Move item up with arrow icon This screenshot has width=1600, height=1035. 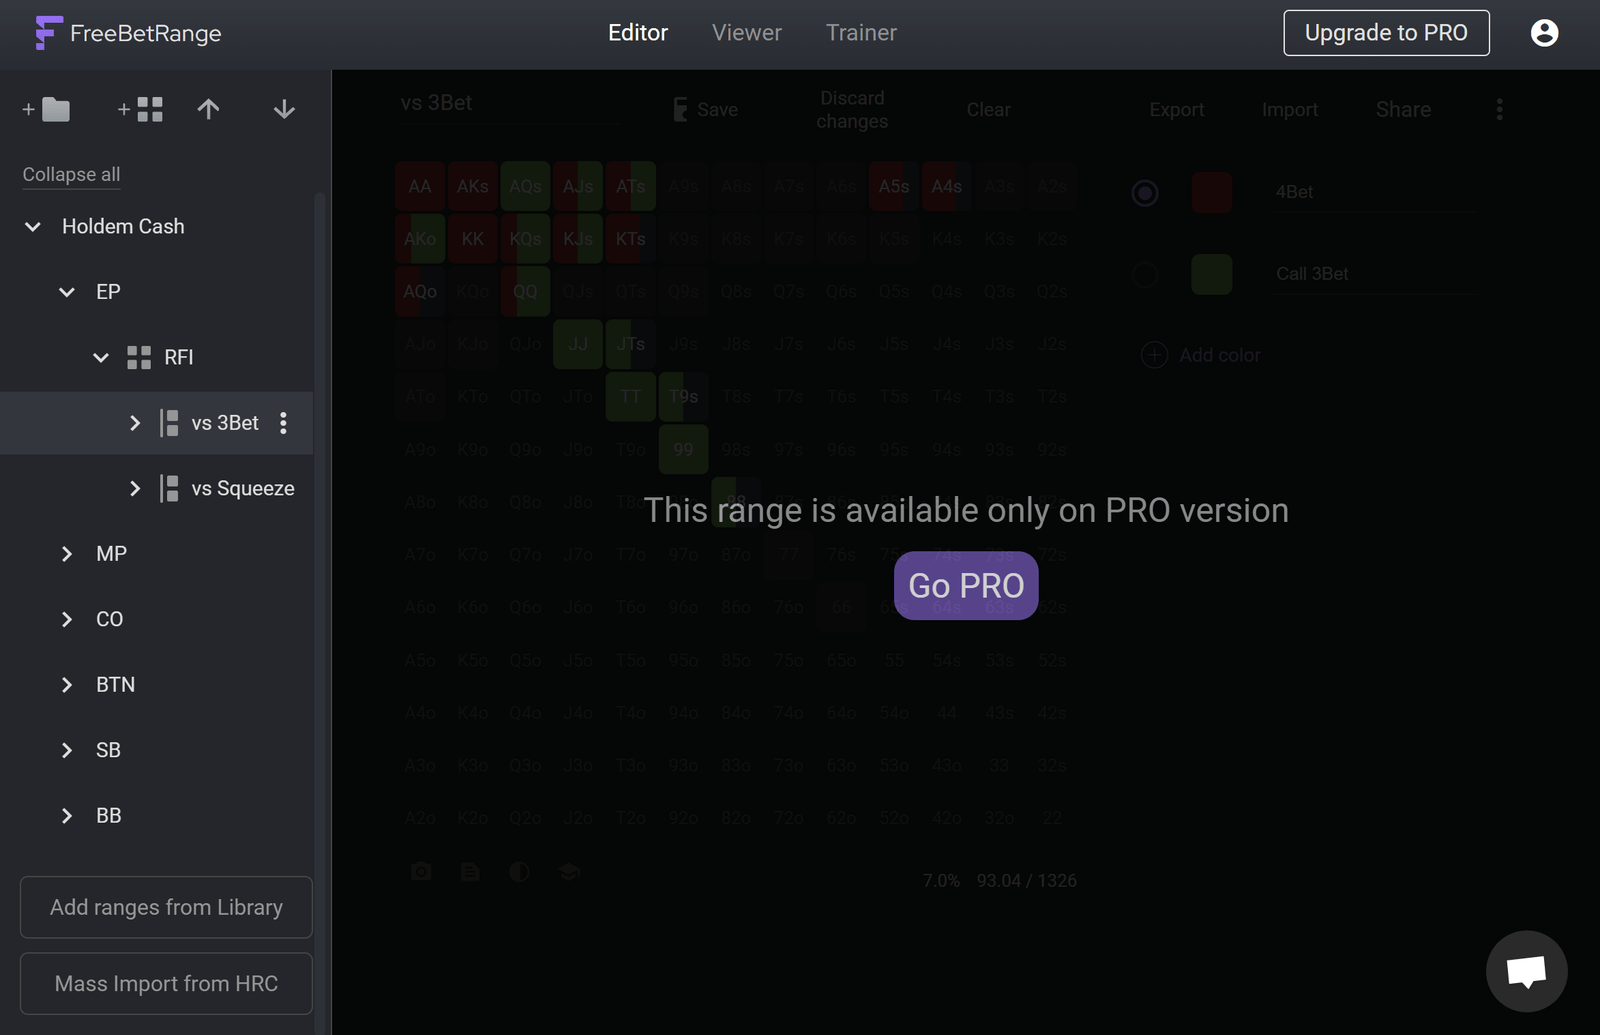[208, 109]
